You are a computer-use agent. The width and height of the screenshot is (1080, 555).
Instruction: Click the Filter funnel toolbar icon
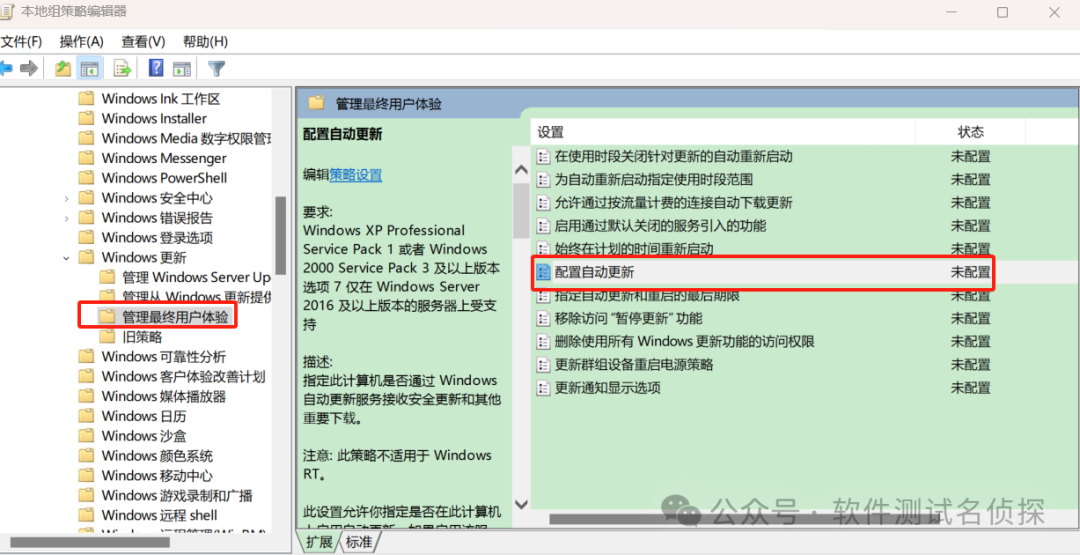pos(216,68)
